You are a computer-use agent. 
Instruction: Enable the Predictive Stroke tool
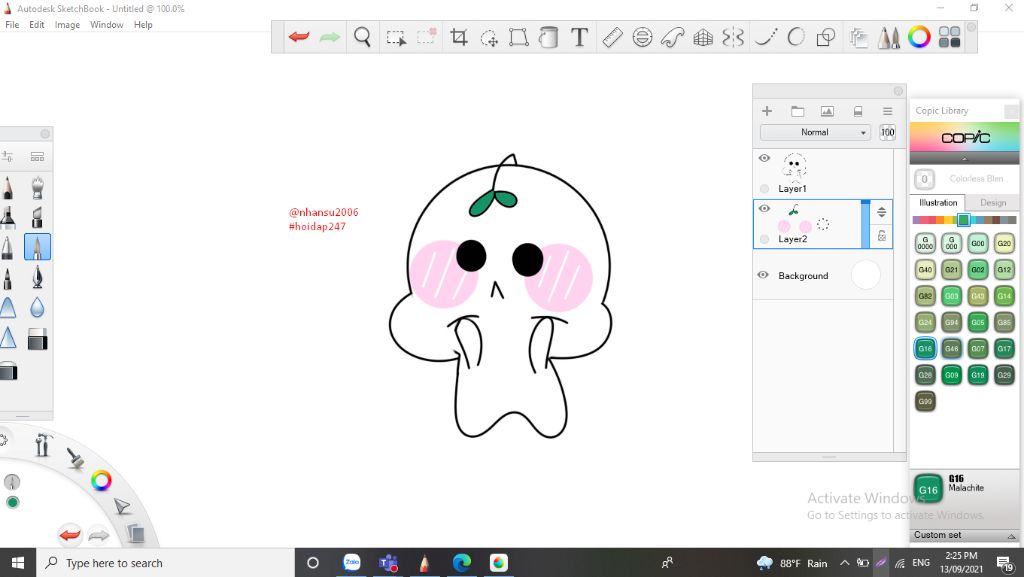click(796, 37)
